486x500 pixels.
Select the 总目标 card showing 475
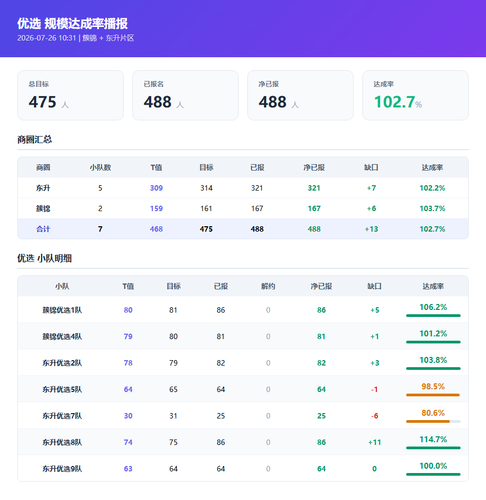(70, 95)
